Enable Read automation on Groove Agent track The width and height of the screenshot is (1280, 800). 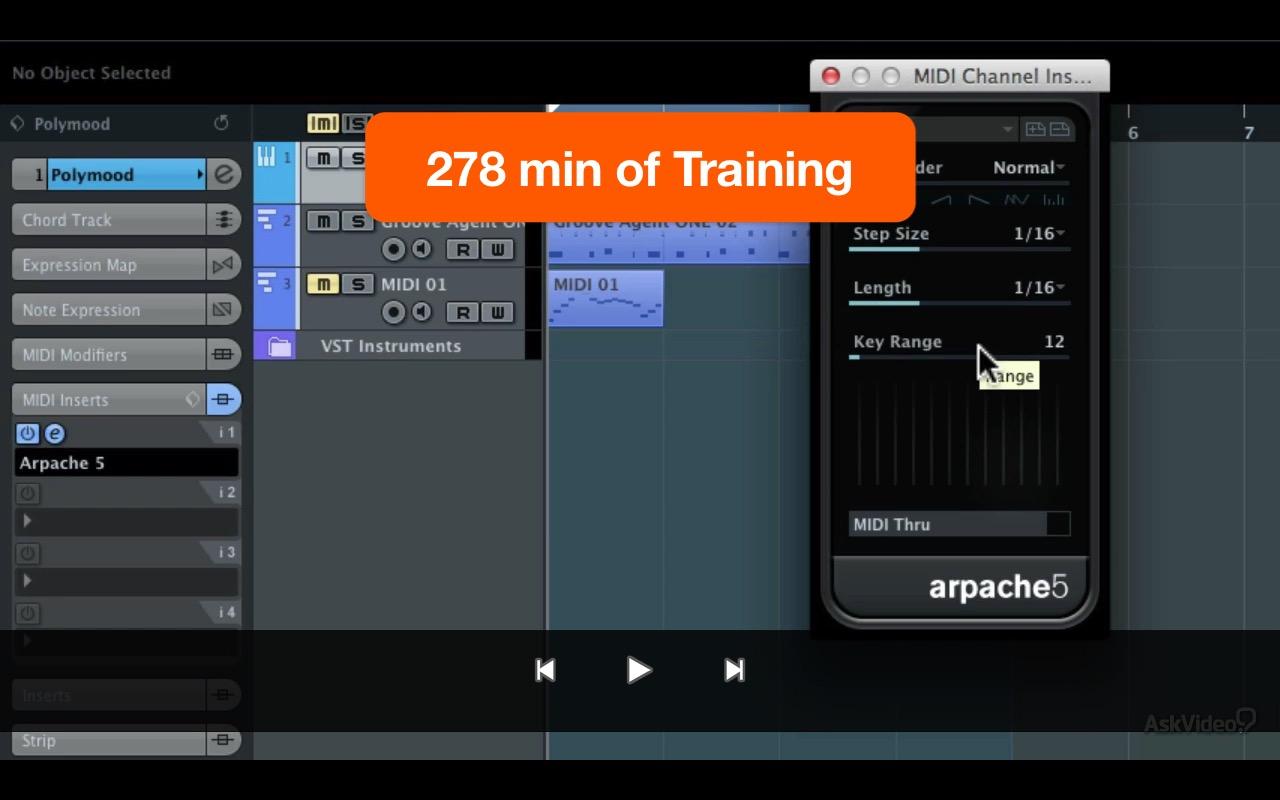tap(462, 249)
